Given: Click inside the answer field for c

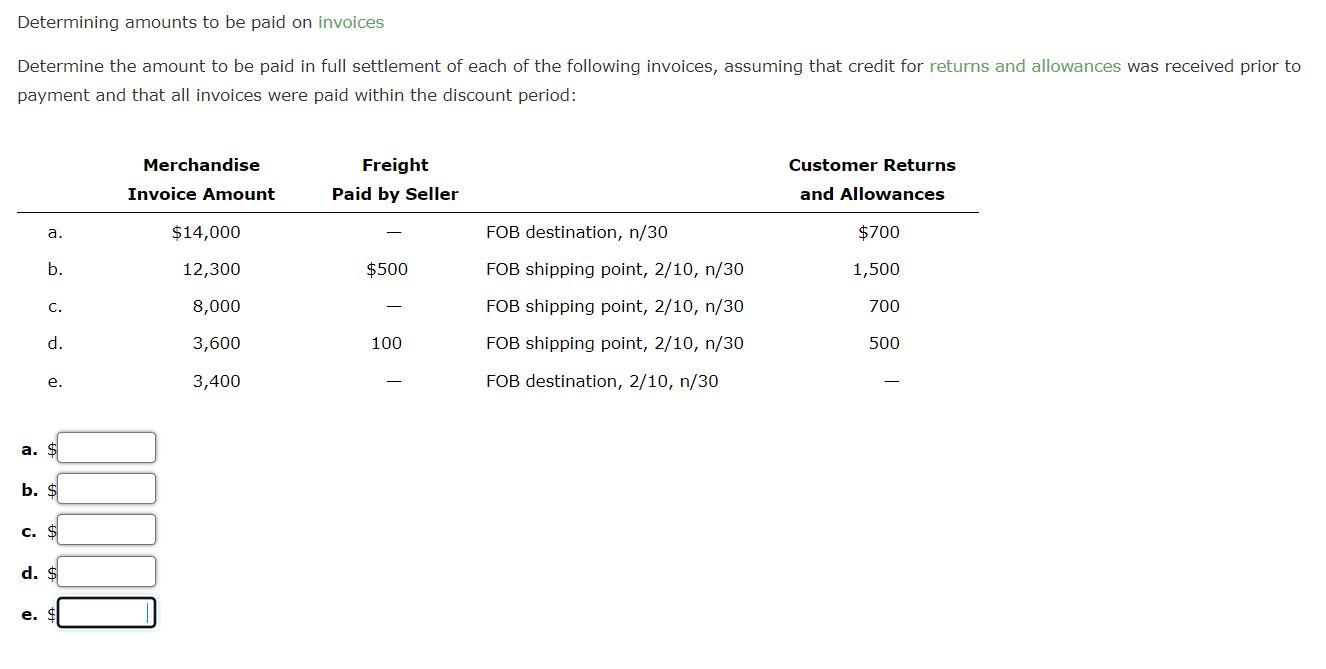Looking at the screenshot, I should (105, 529).
